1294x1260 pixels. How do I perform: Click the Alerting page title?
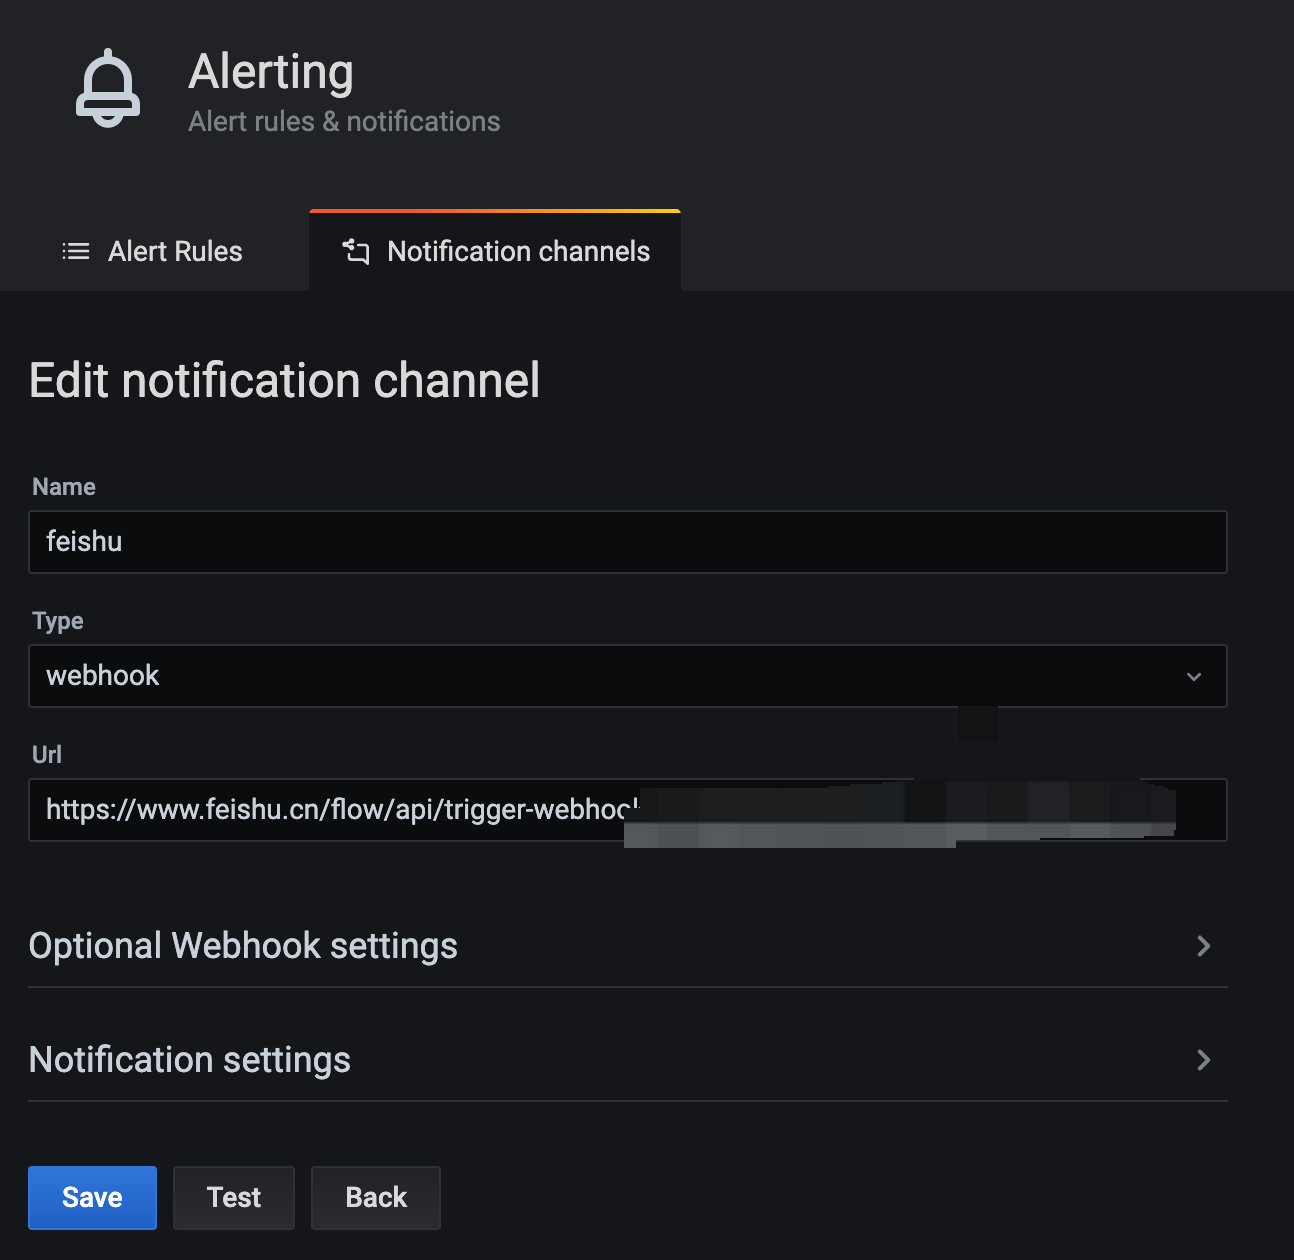click(271, 72)
